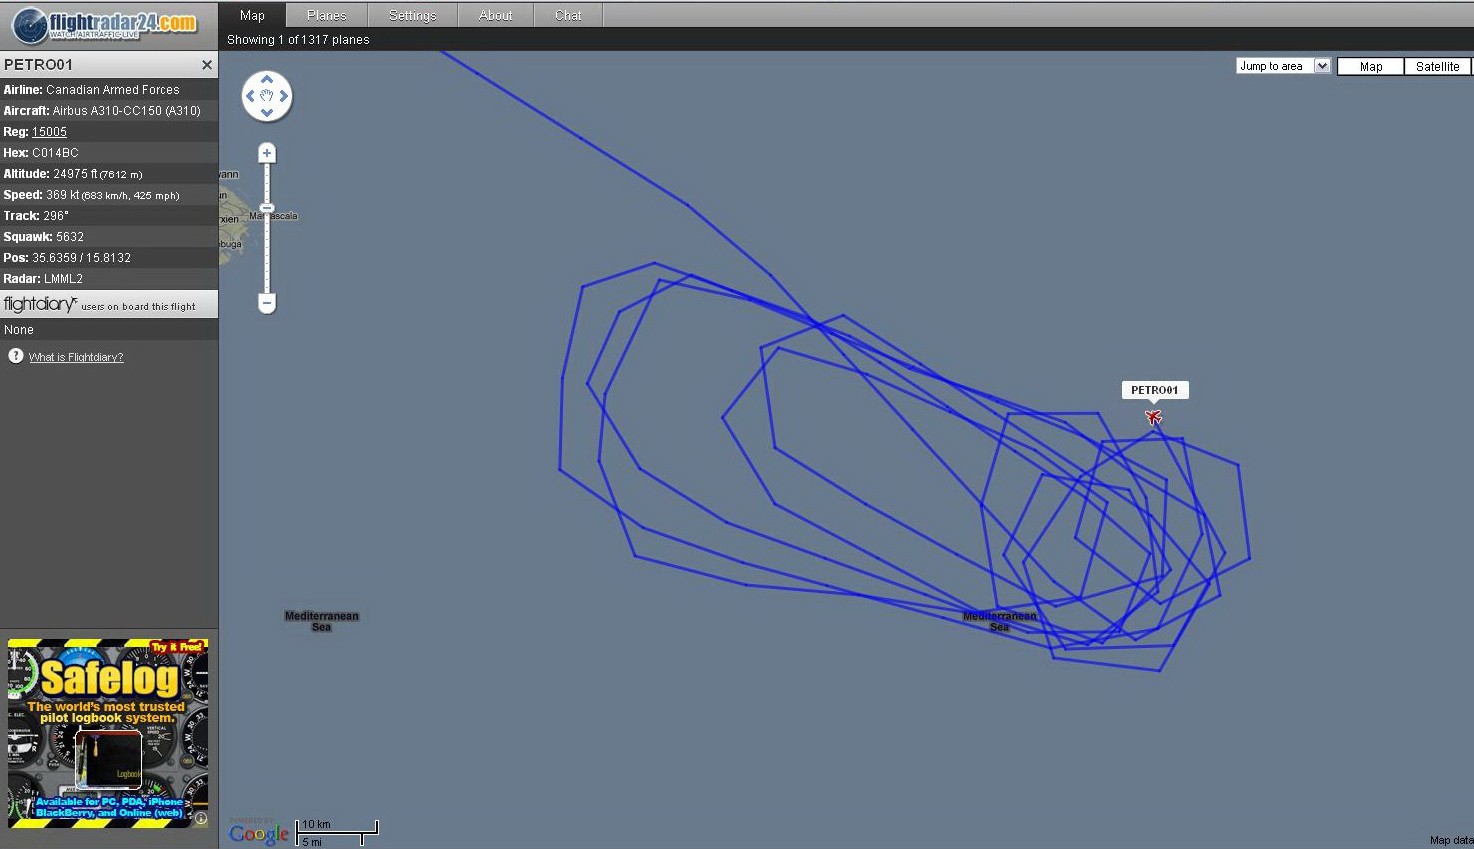
Task: Switch map to Map view
Action: click(x=1370, y=66)
